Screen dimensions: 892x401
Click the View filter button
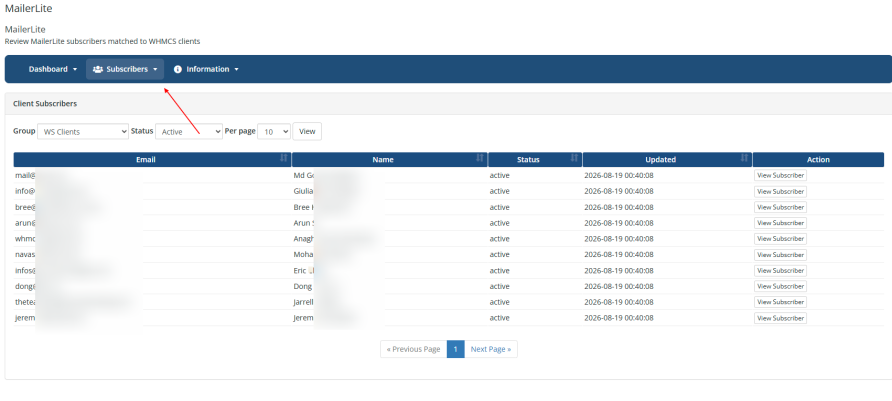307,131
